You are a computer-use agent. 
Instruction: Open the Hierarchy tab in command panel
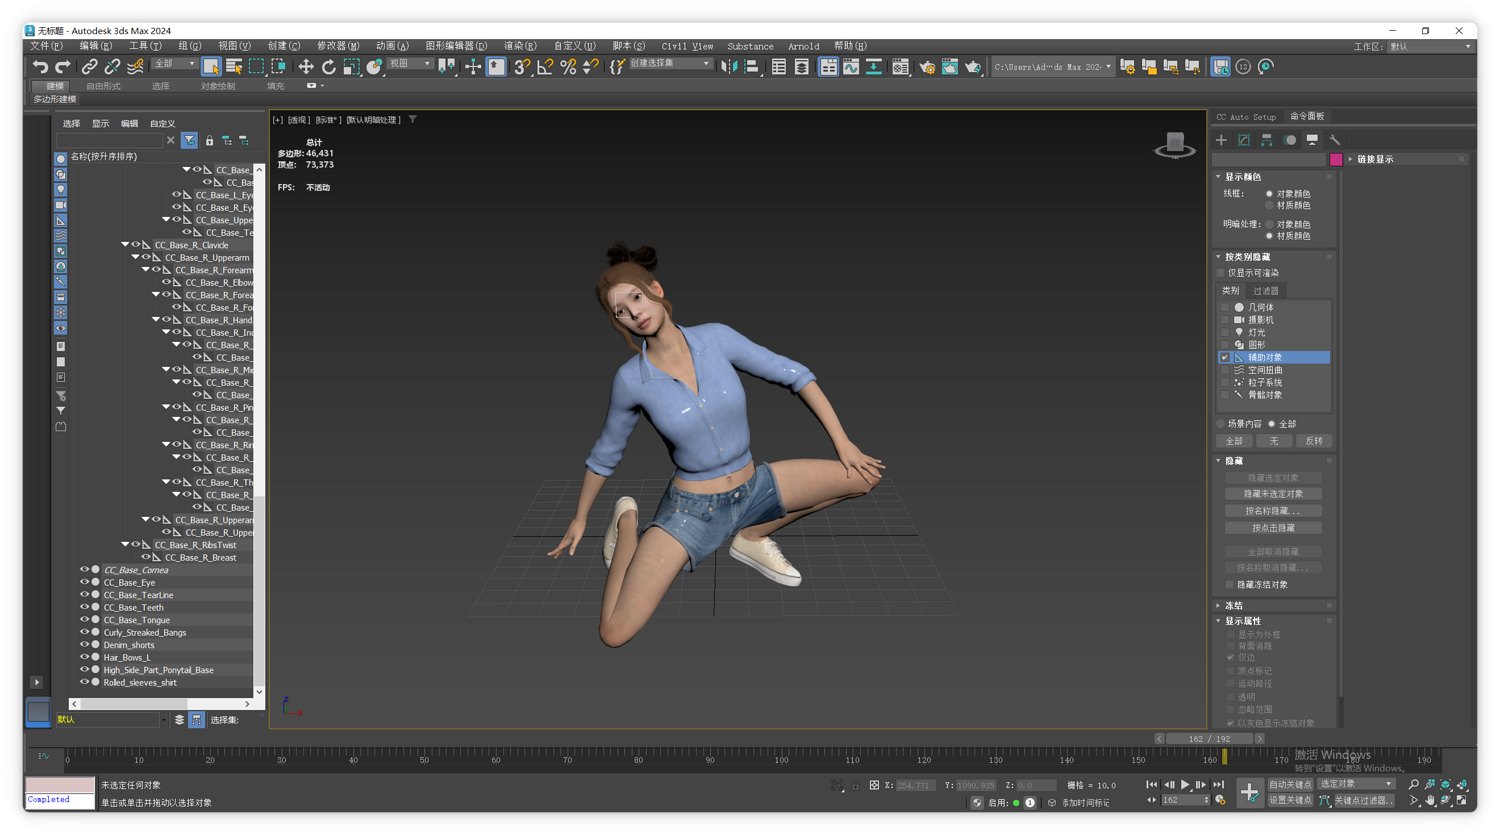point(1267,140)
